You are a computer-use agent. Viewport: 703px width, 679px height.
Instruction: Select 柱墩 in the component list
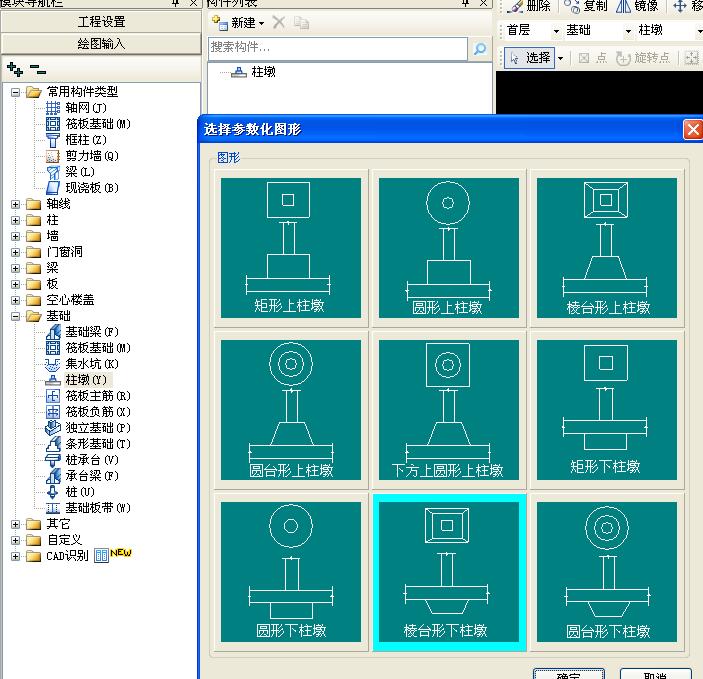(x=254, y=72)
